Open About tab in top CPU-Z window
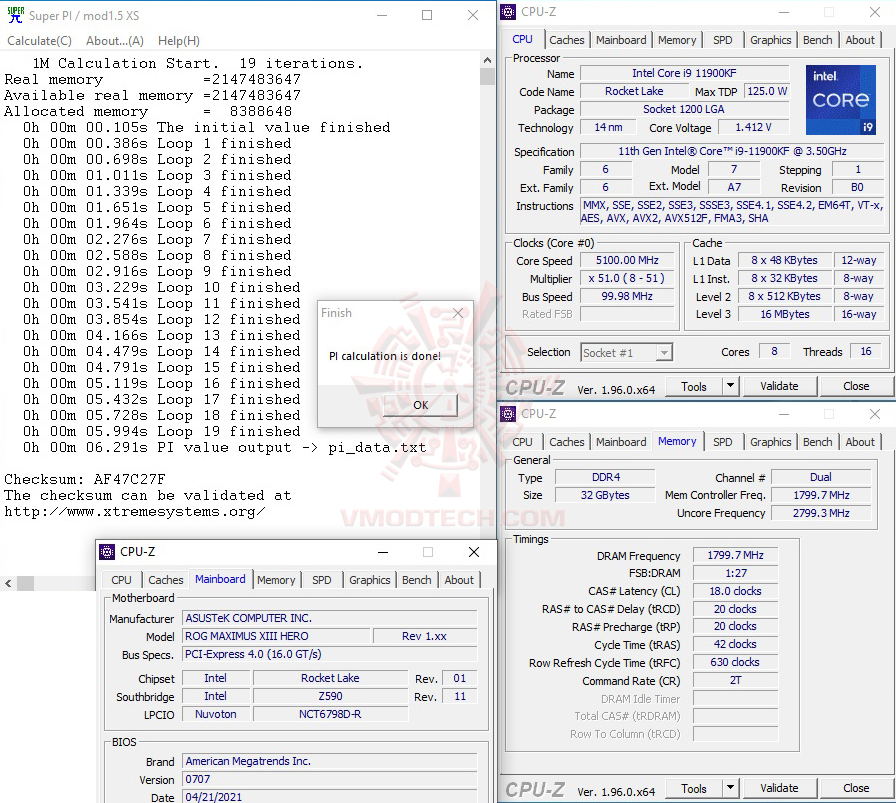The width and height of the screenshot is (896, 803). pos(859,40)
